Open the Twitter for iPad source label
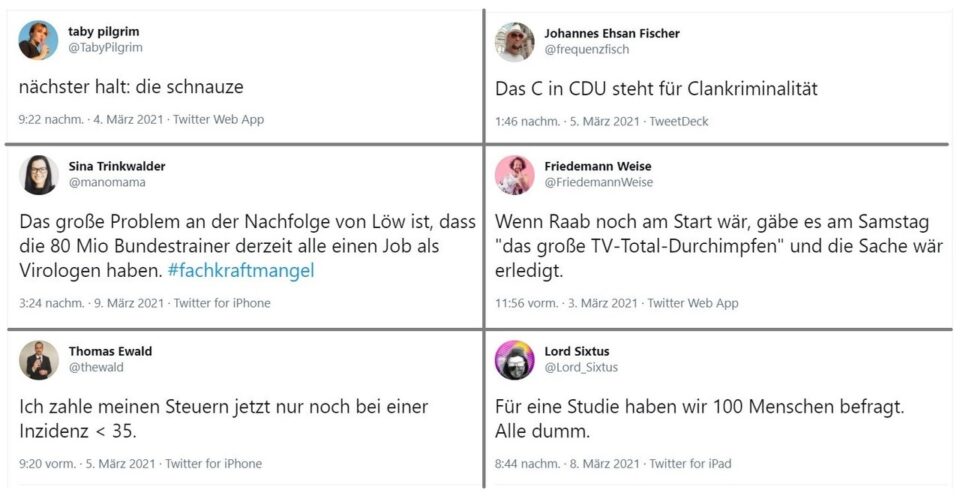Image resolution: width=960 pixels, height=499 pixels. pos(690,464)
